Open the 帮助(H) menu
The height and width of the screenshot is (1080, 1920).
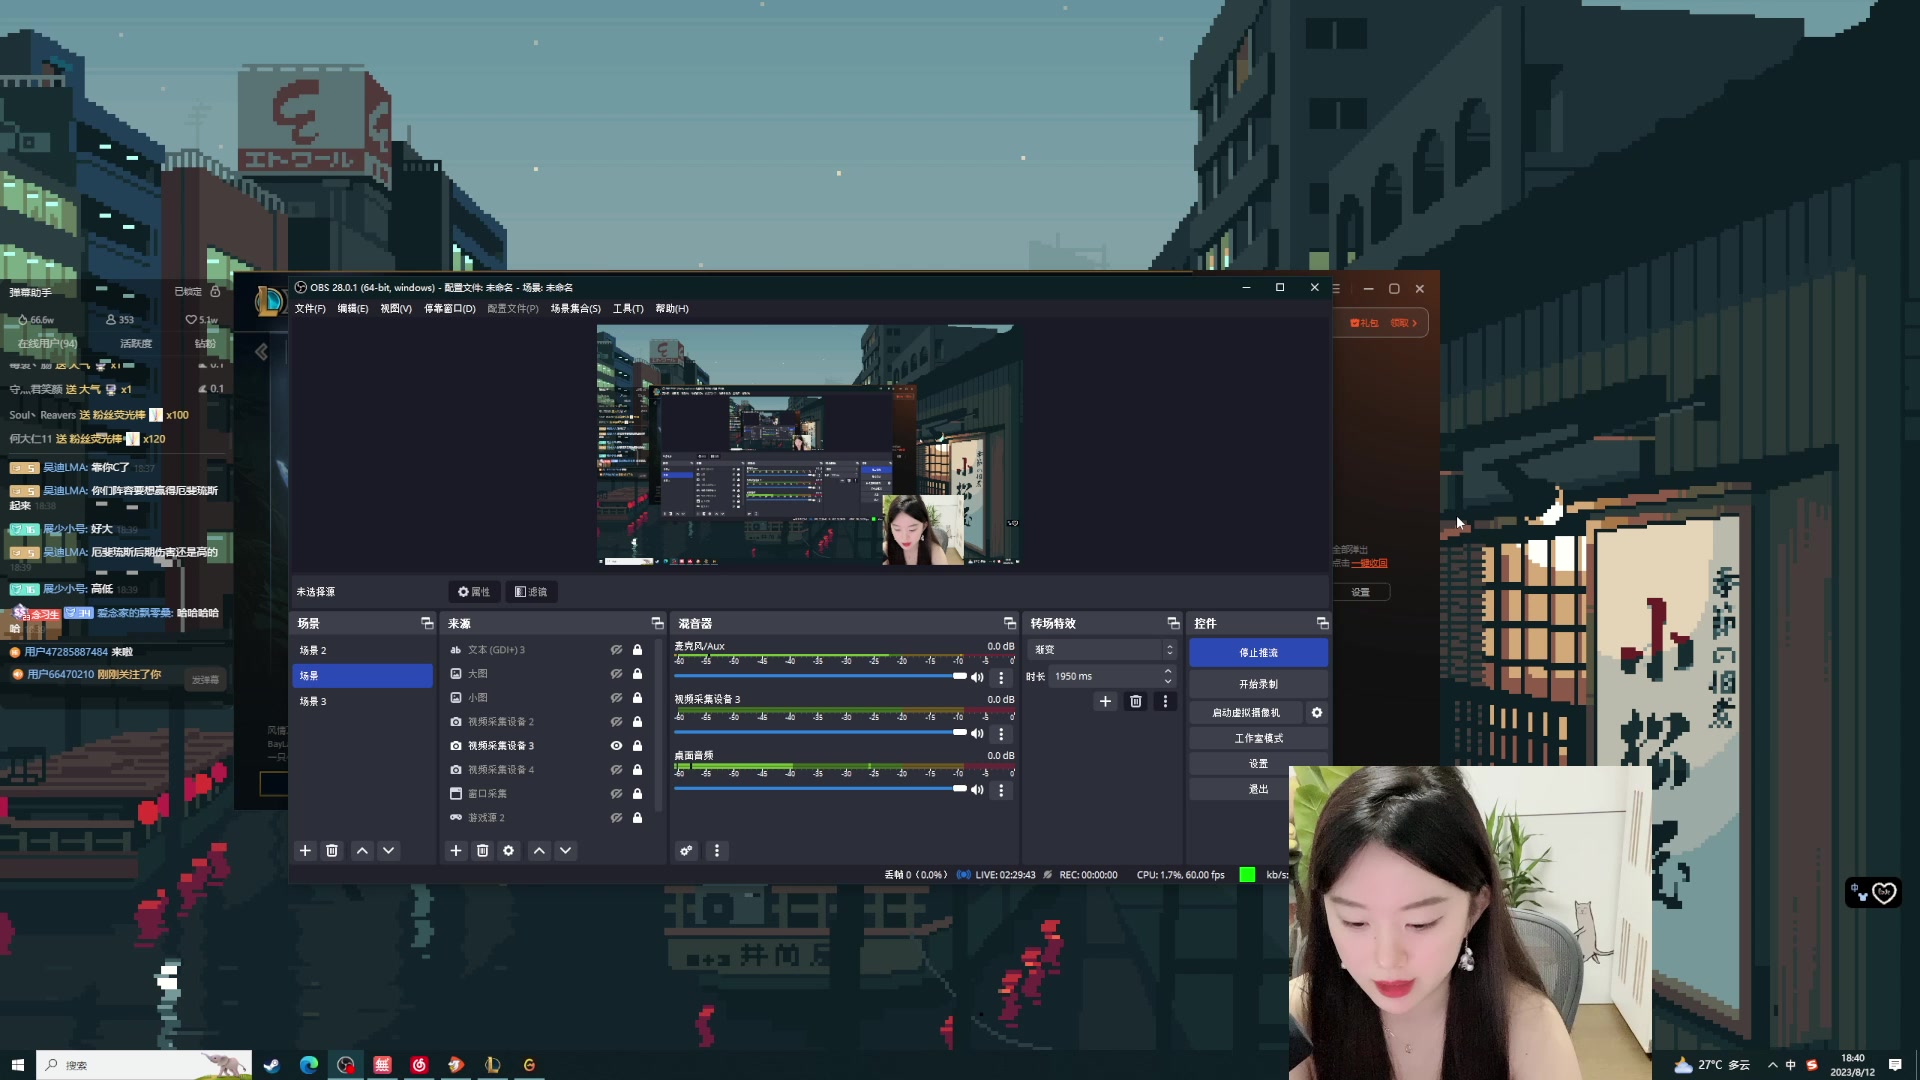tap(672, 309)
